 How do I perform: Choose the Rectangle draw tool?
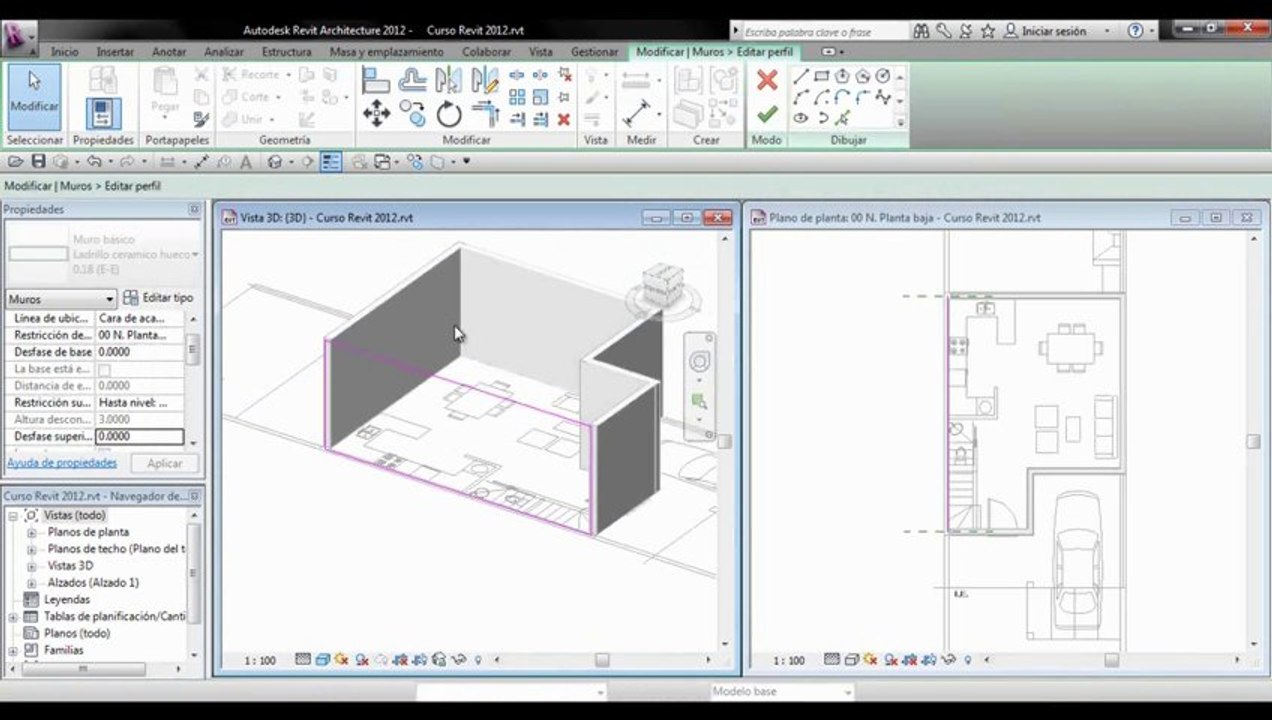[821, 76]
